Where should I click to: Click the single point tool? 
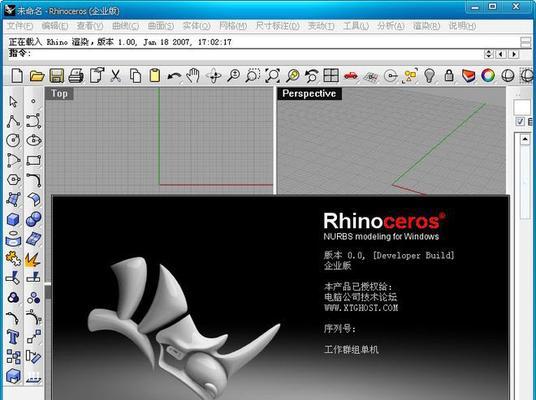click(x=33, y=101)
